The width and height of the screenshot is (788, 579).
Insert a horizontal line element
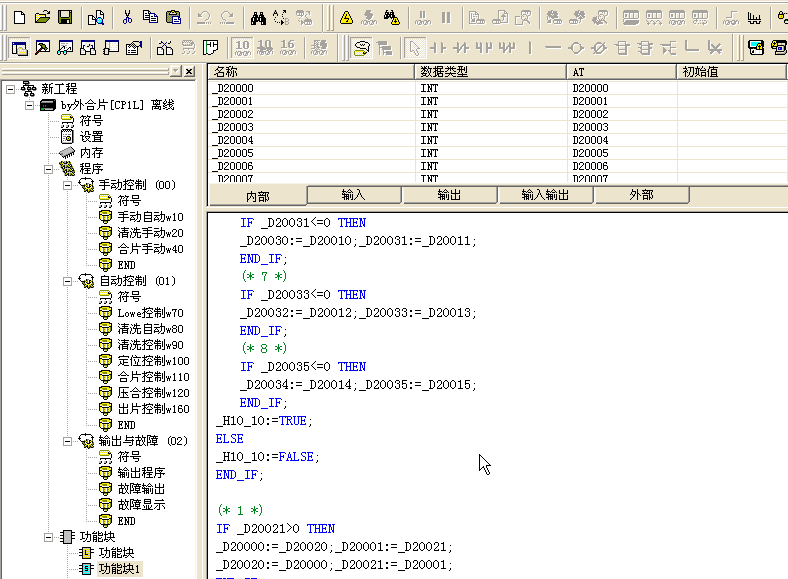click(x=553, y=48)
